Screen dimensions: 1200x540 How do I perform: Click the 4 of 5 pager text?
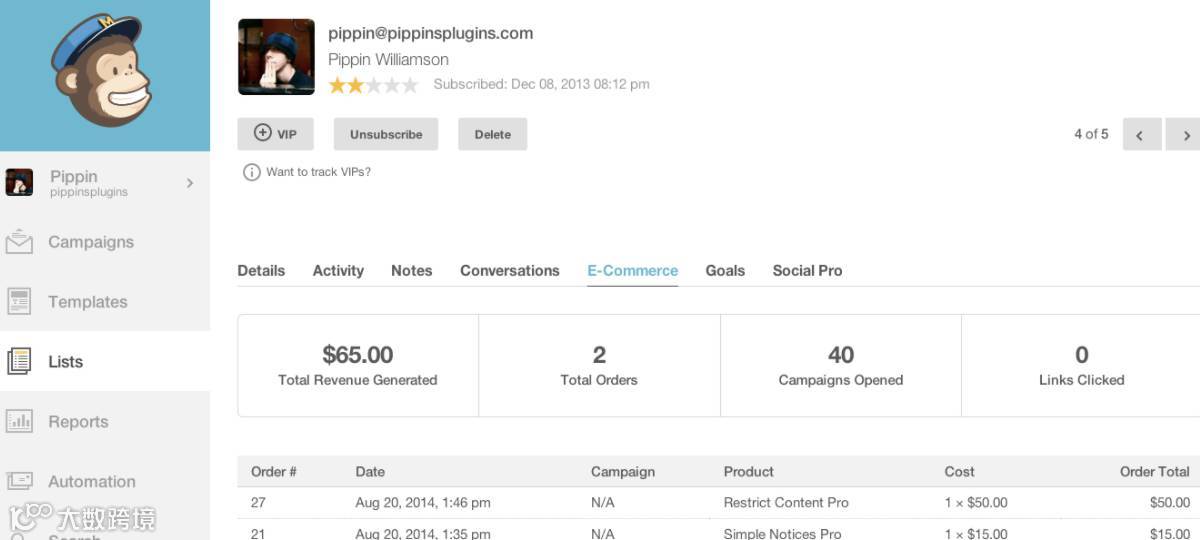click(1091, 133)
